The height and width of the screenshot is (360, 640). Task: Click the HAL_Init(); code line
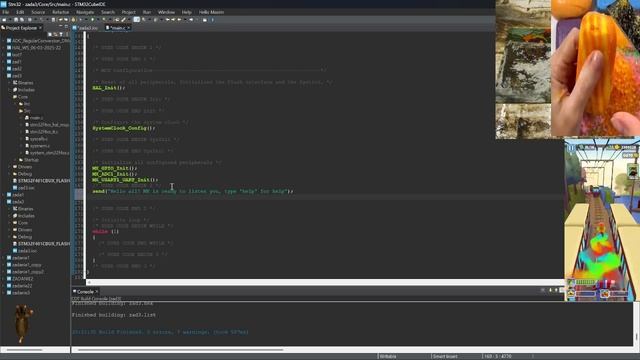pos(108,88)
